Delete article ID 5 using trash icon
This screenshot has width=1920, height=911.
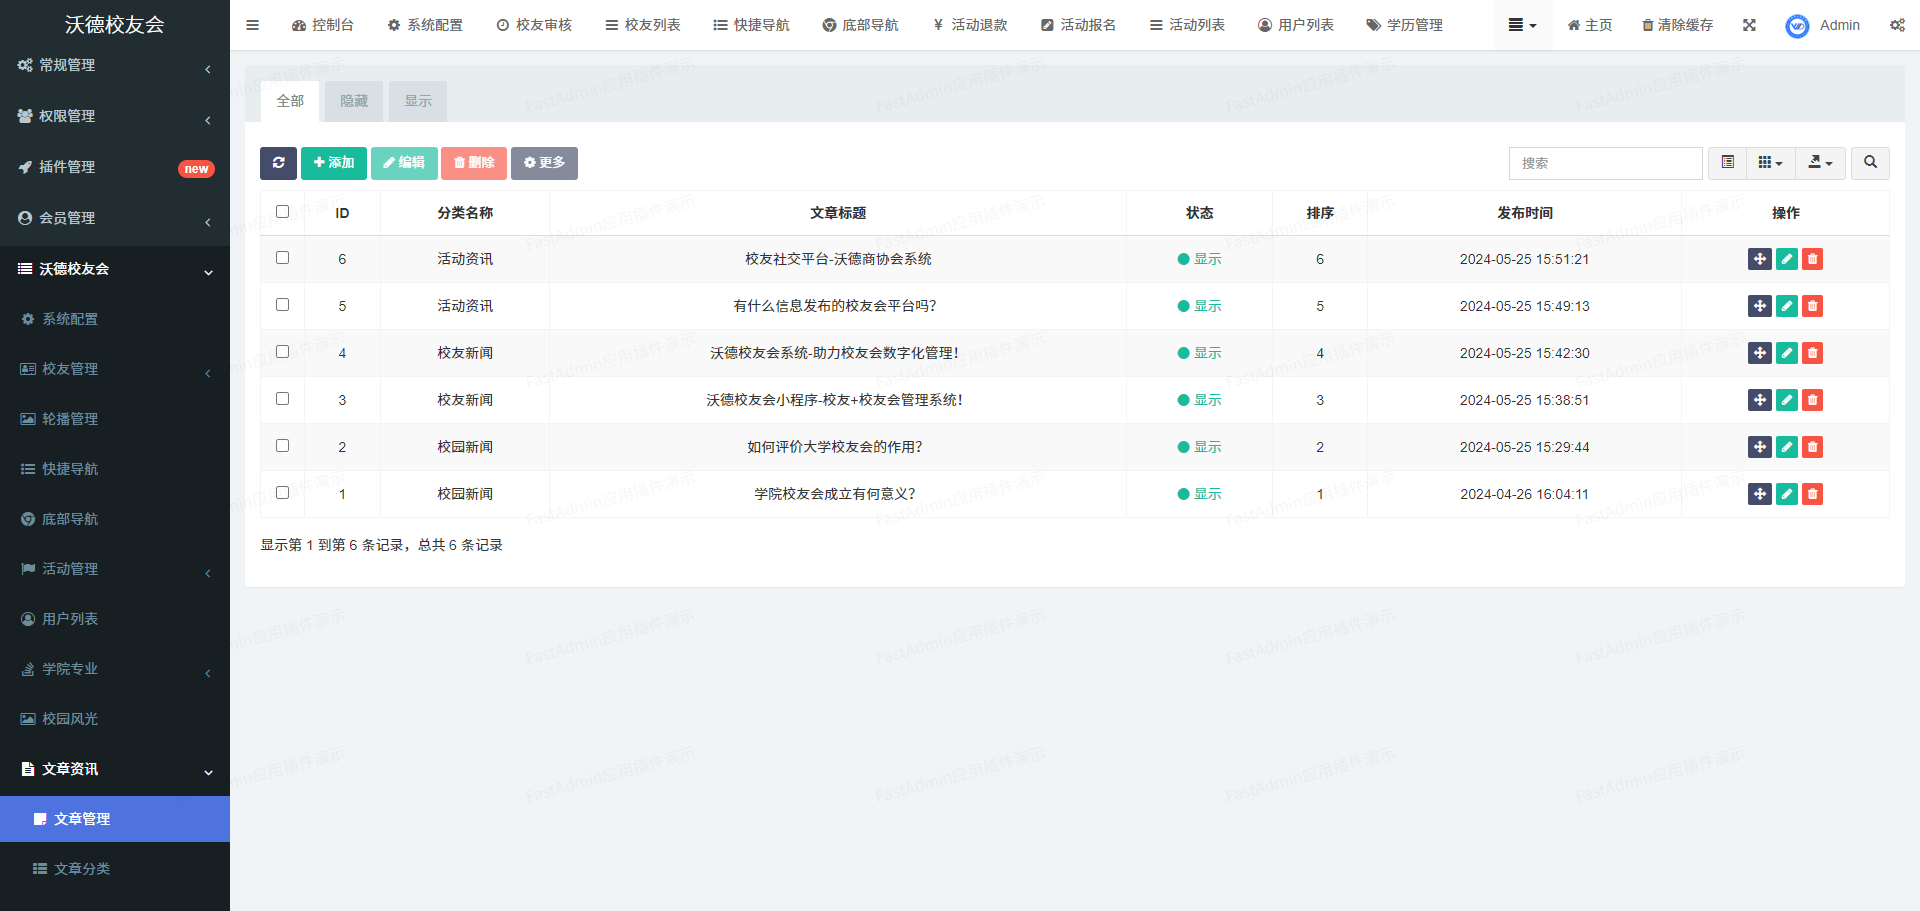(1812, 306)
